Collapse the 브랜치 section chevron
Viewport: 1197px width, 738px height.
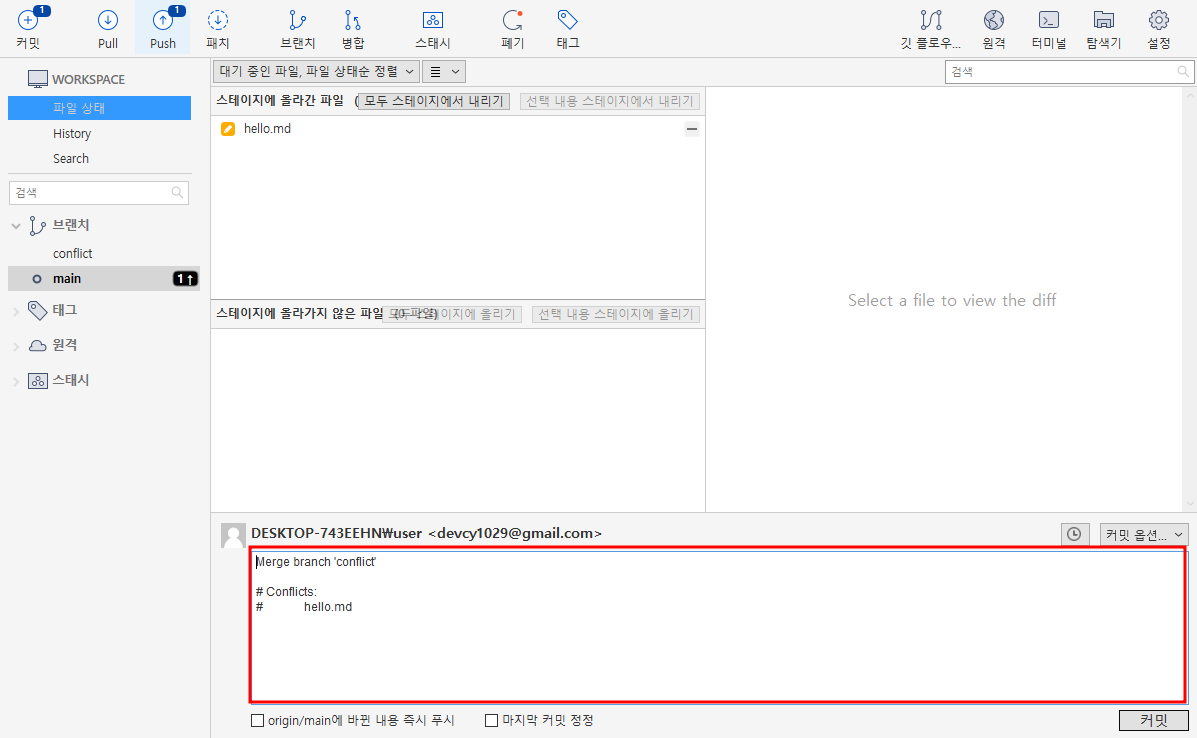click(16, 226)
